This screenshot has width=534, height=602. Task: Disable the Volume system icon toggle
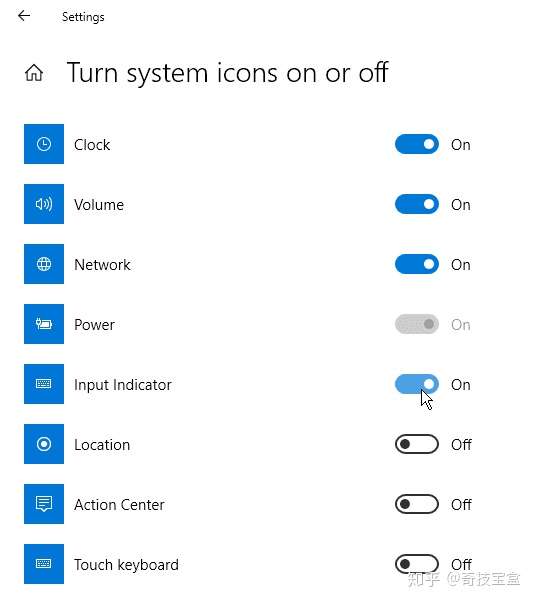click(417, 204)
